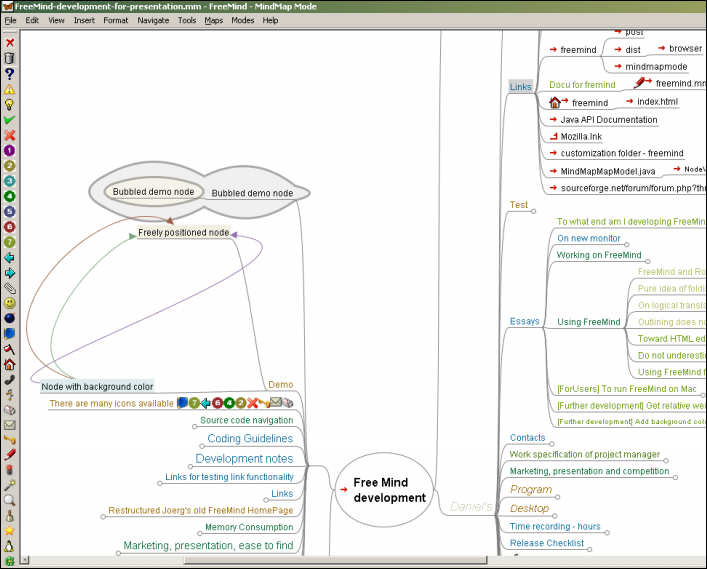Expand the Release Checklist fold circle
Viewport: 707px width, 569px height.
click(589, 549)
